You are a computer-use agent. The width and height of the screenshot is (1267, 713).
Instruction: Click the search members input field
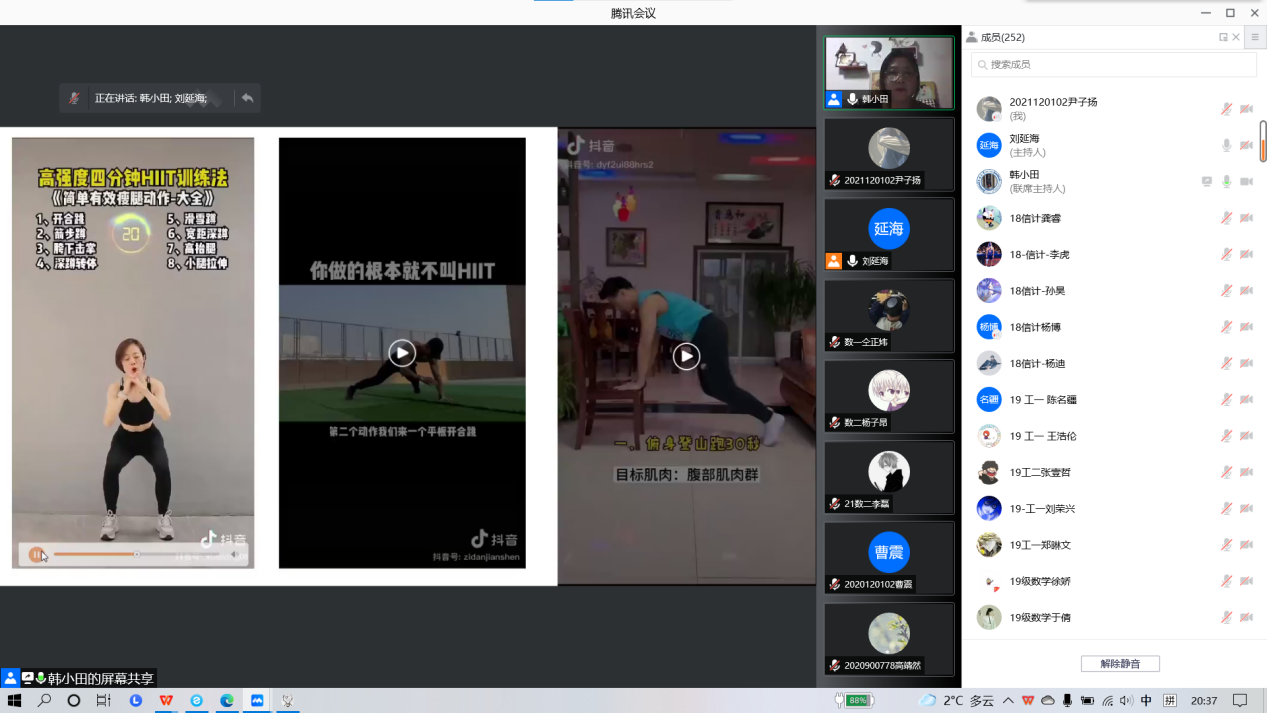[x=1114, y=64]
